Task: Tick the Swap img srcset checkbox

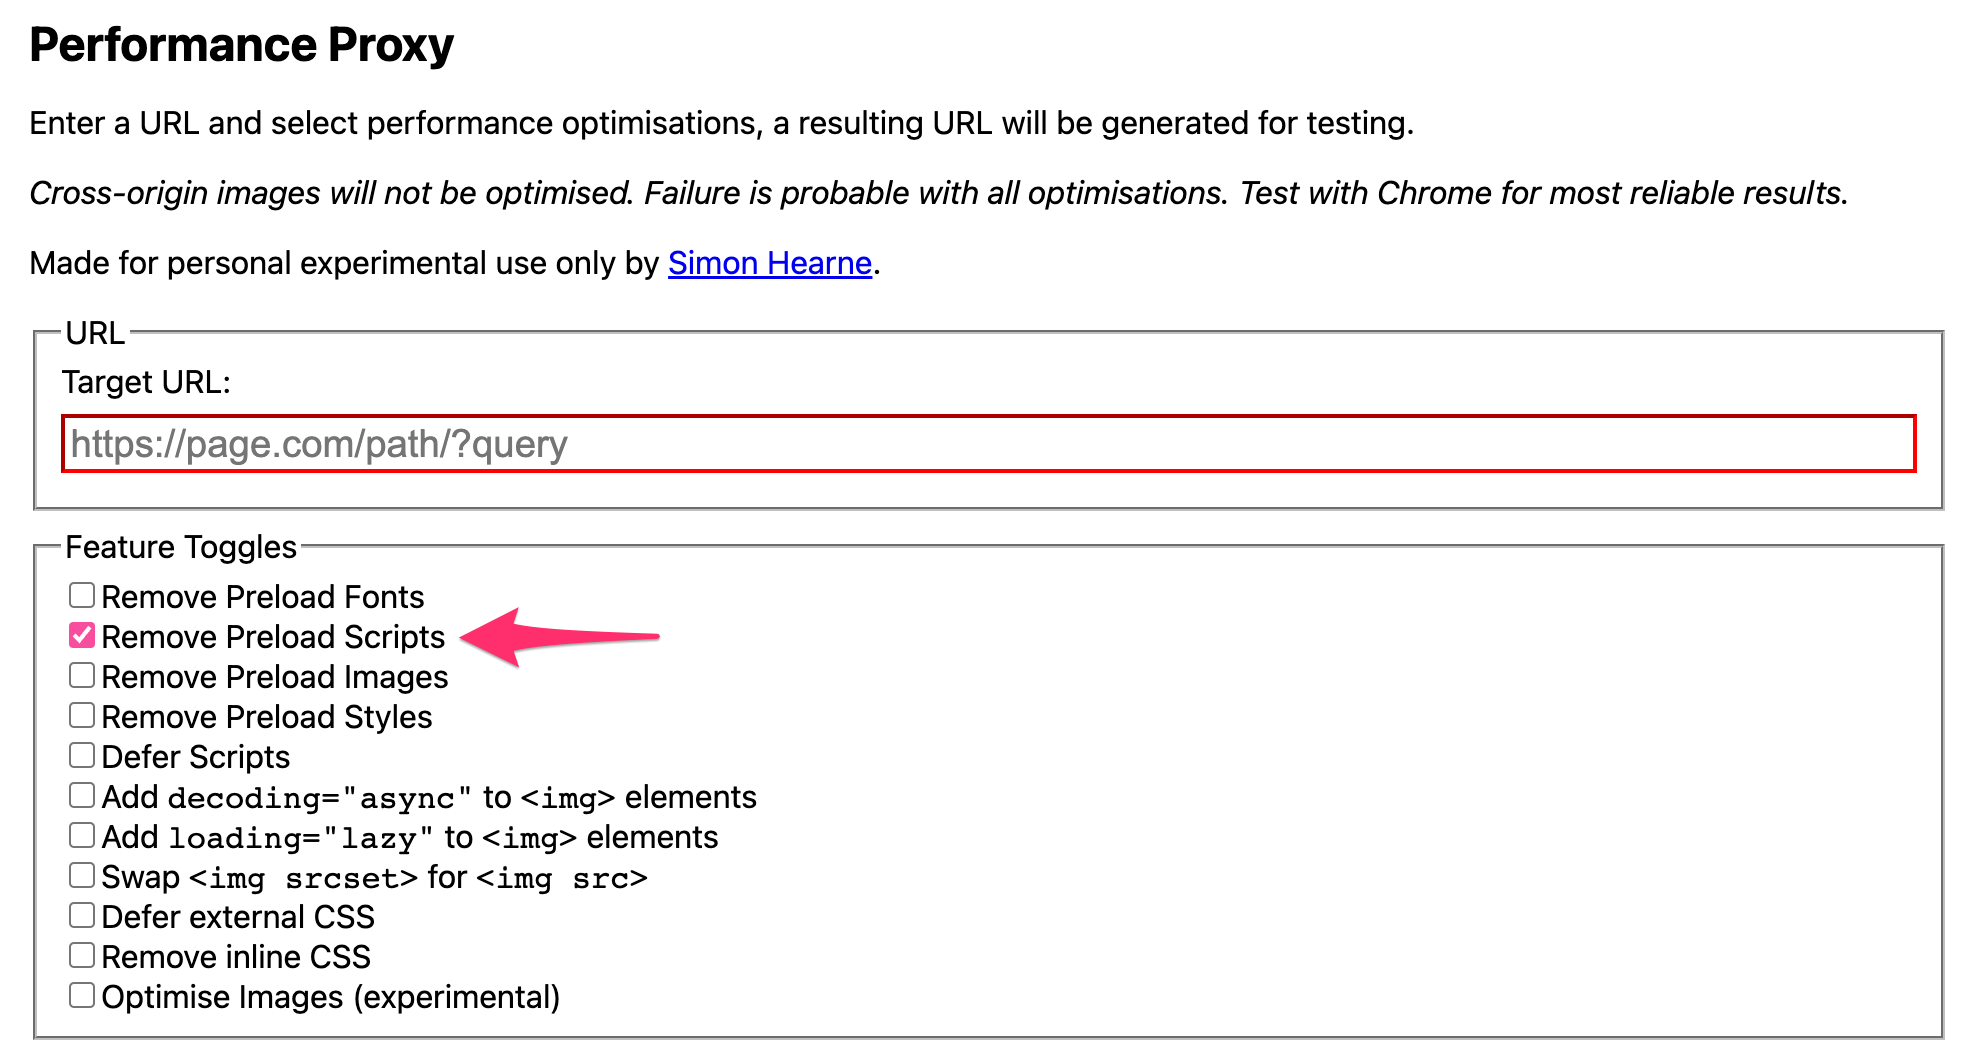Action: pos(82,876)
